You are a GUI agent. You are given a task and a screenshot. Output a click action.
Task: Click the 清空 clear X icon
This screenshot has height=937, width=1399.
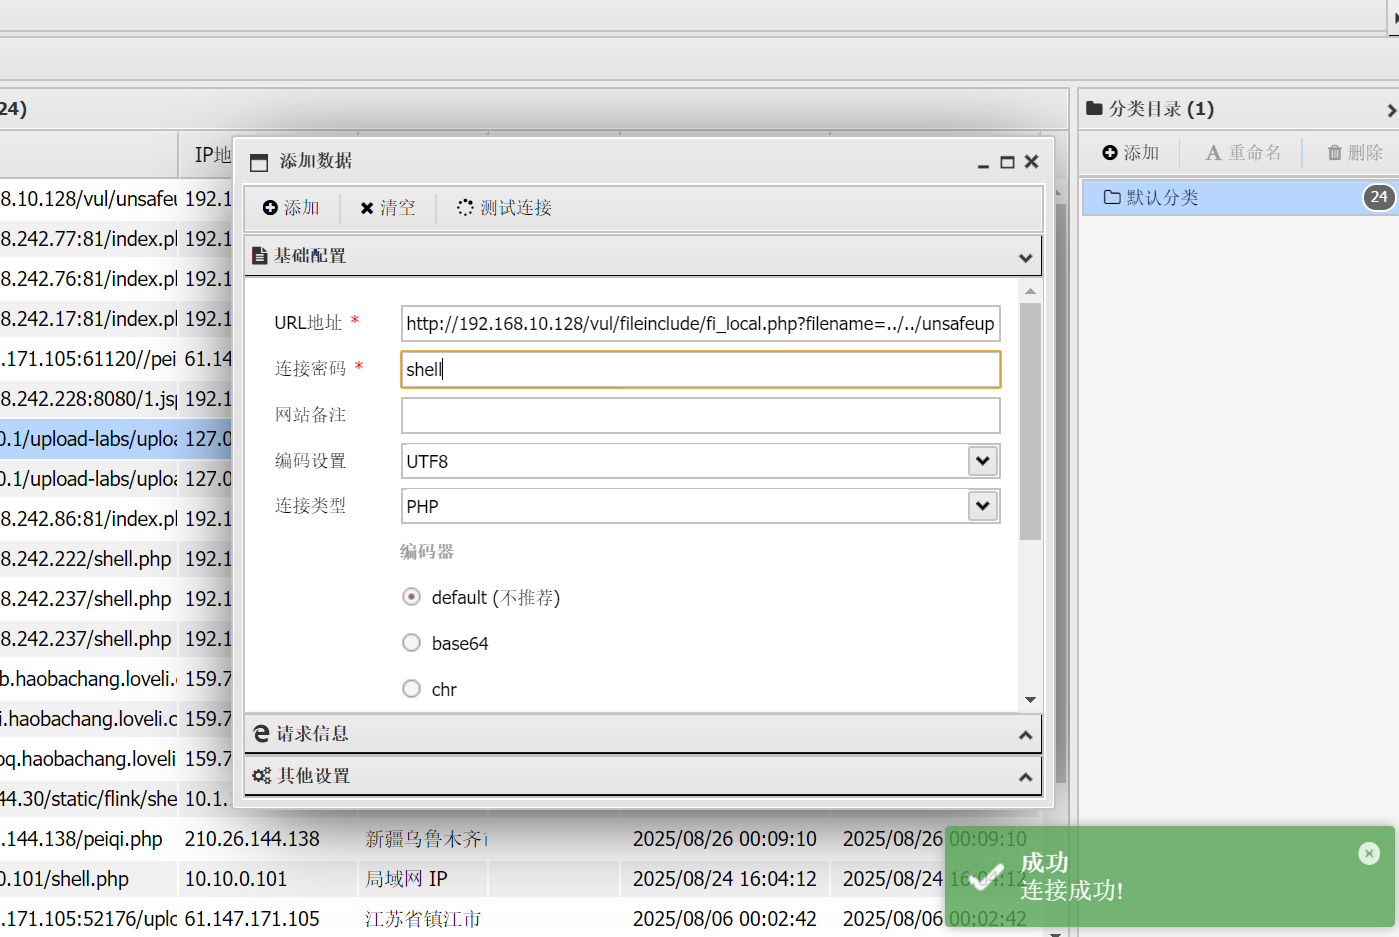pos(367,208)
